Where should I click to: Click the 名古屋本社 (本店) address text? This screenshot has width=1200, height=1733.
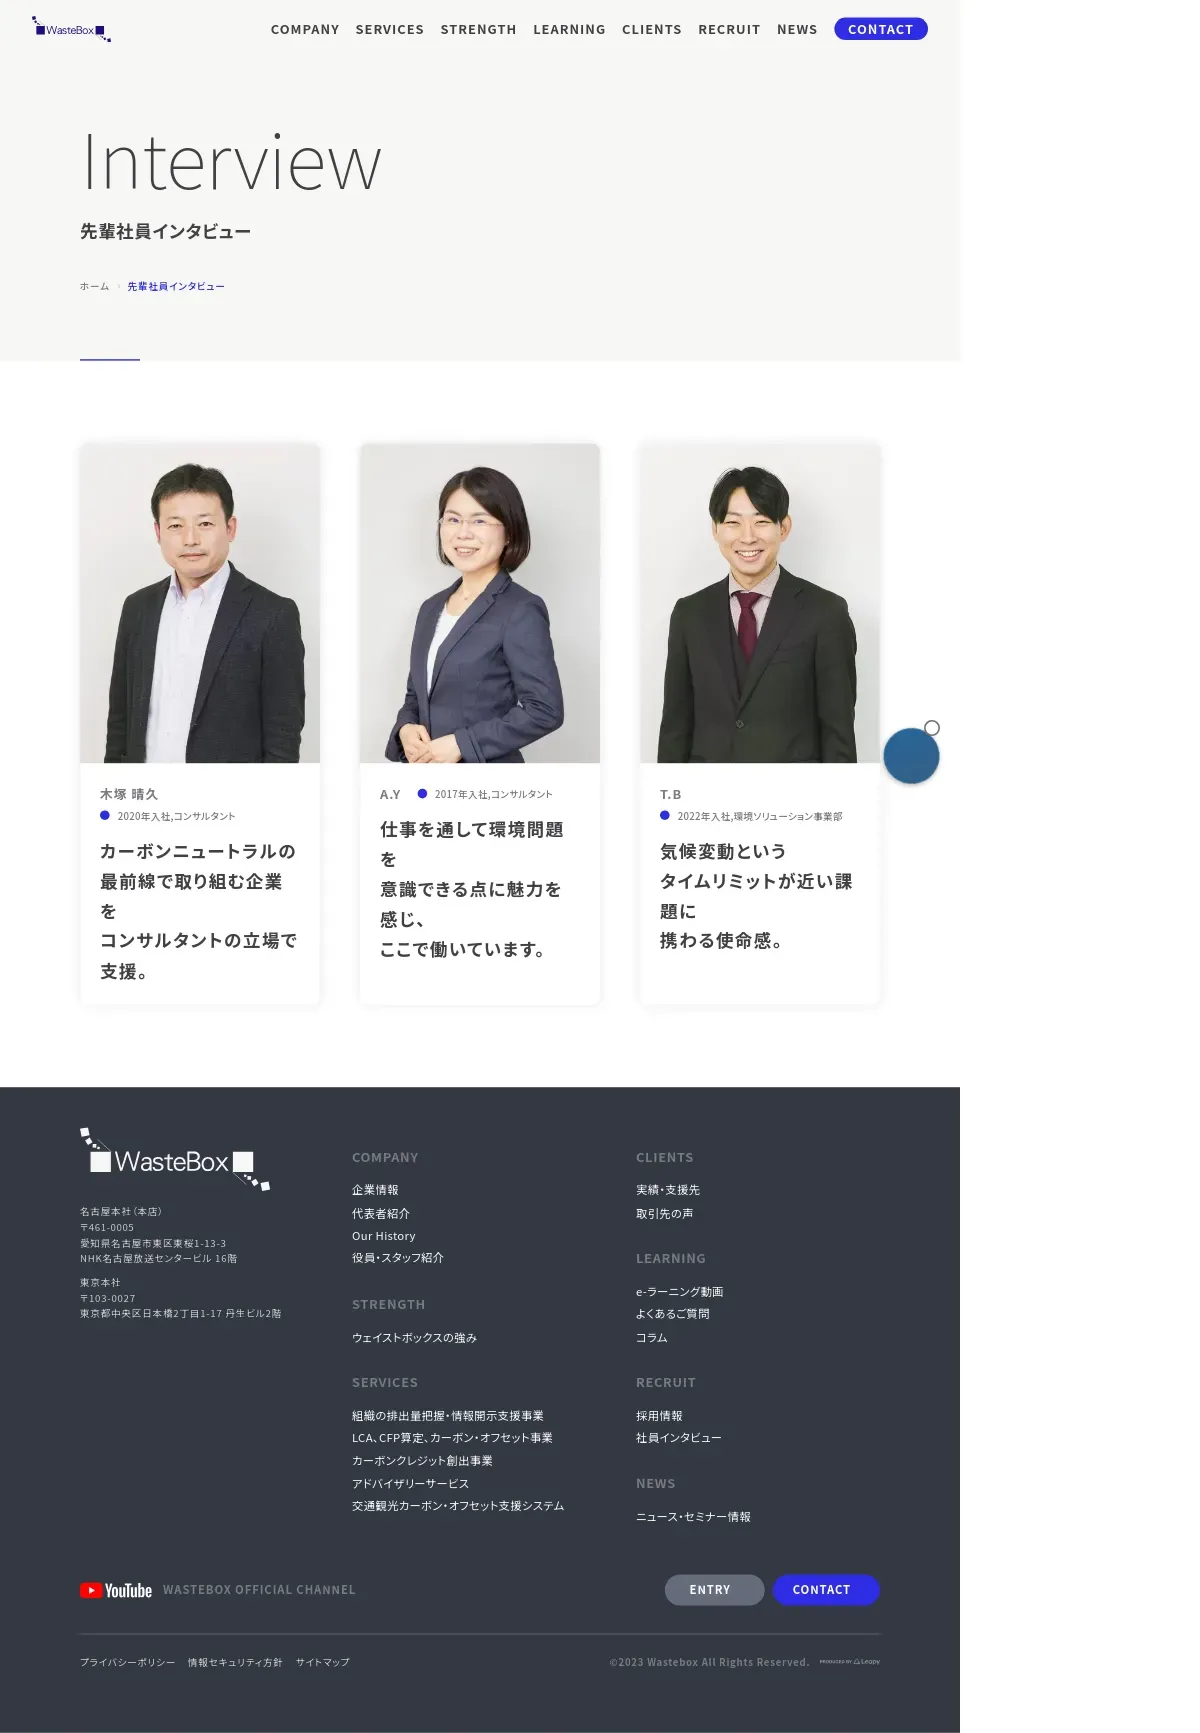(159, 1235)
